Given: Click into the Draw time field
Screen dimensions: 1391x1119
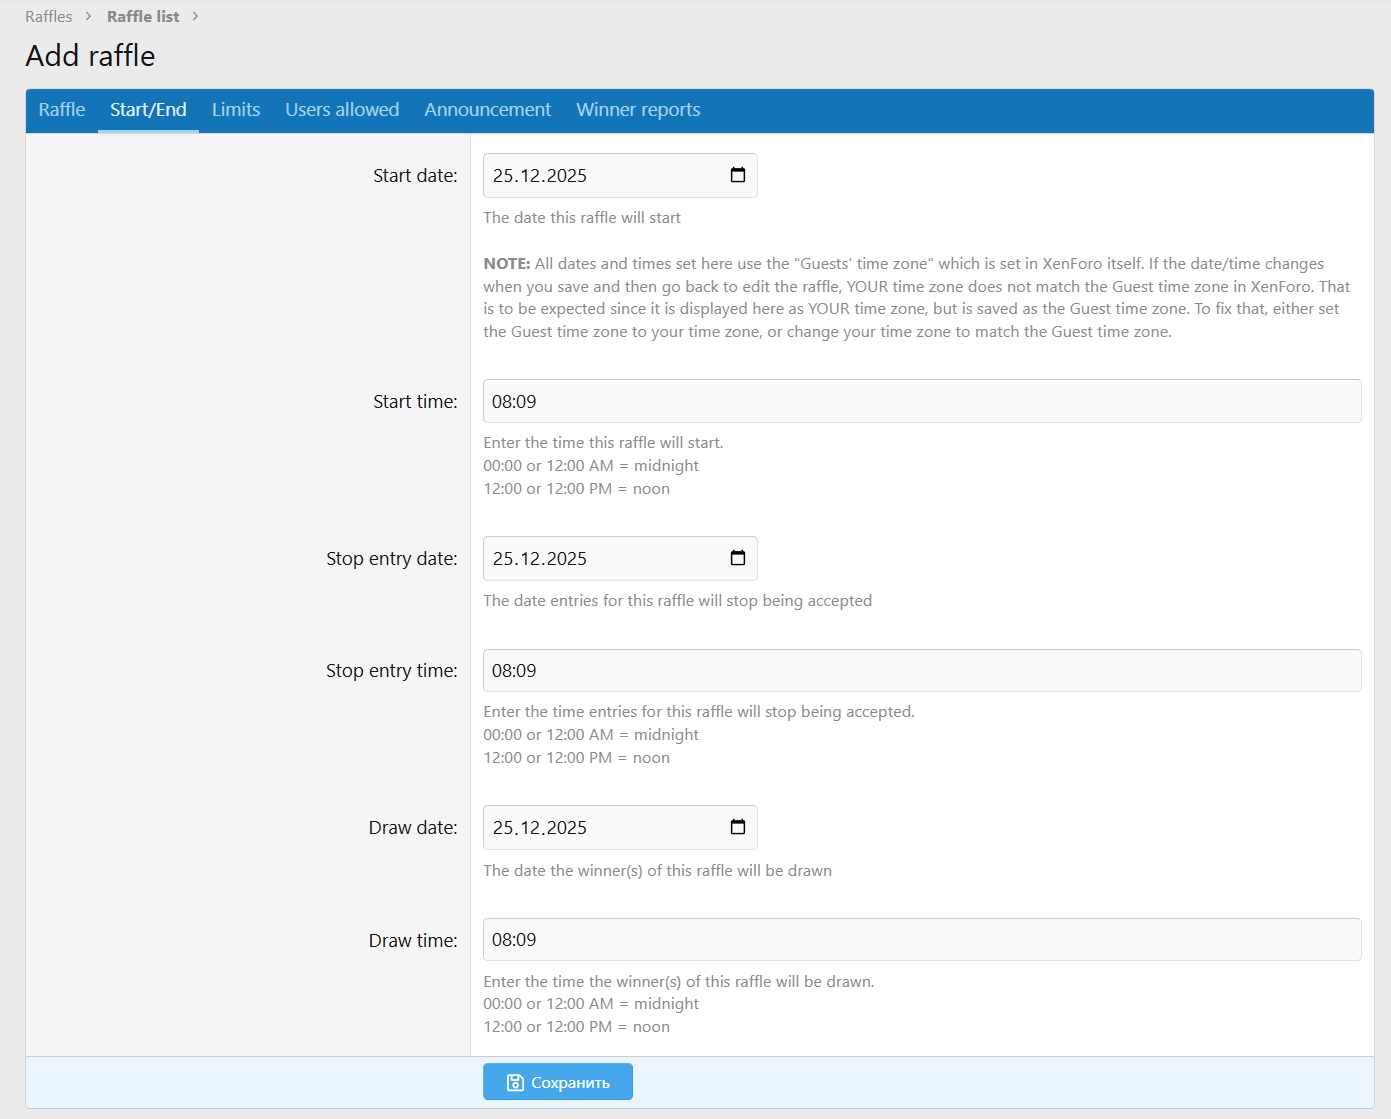Looking at the screenshot, I should [921, 939].
